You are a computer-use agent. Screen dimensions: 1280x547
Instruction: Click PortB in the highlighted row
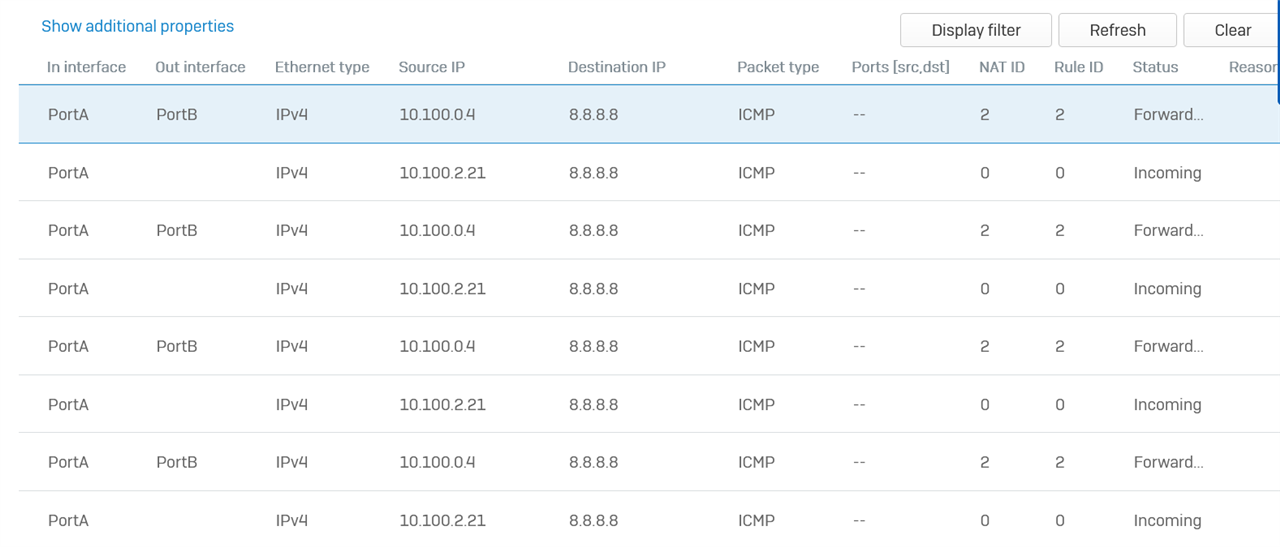176,114
